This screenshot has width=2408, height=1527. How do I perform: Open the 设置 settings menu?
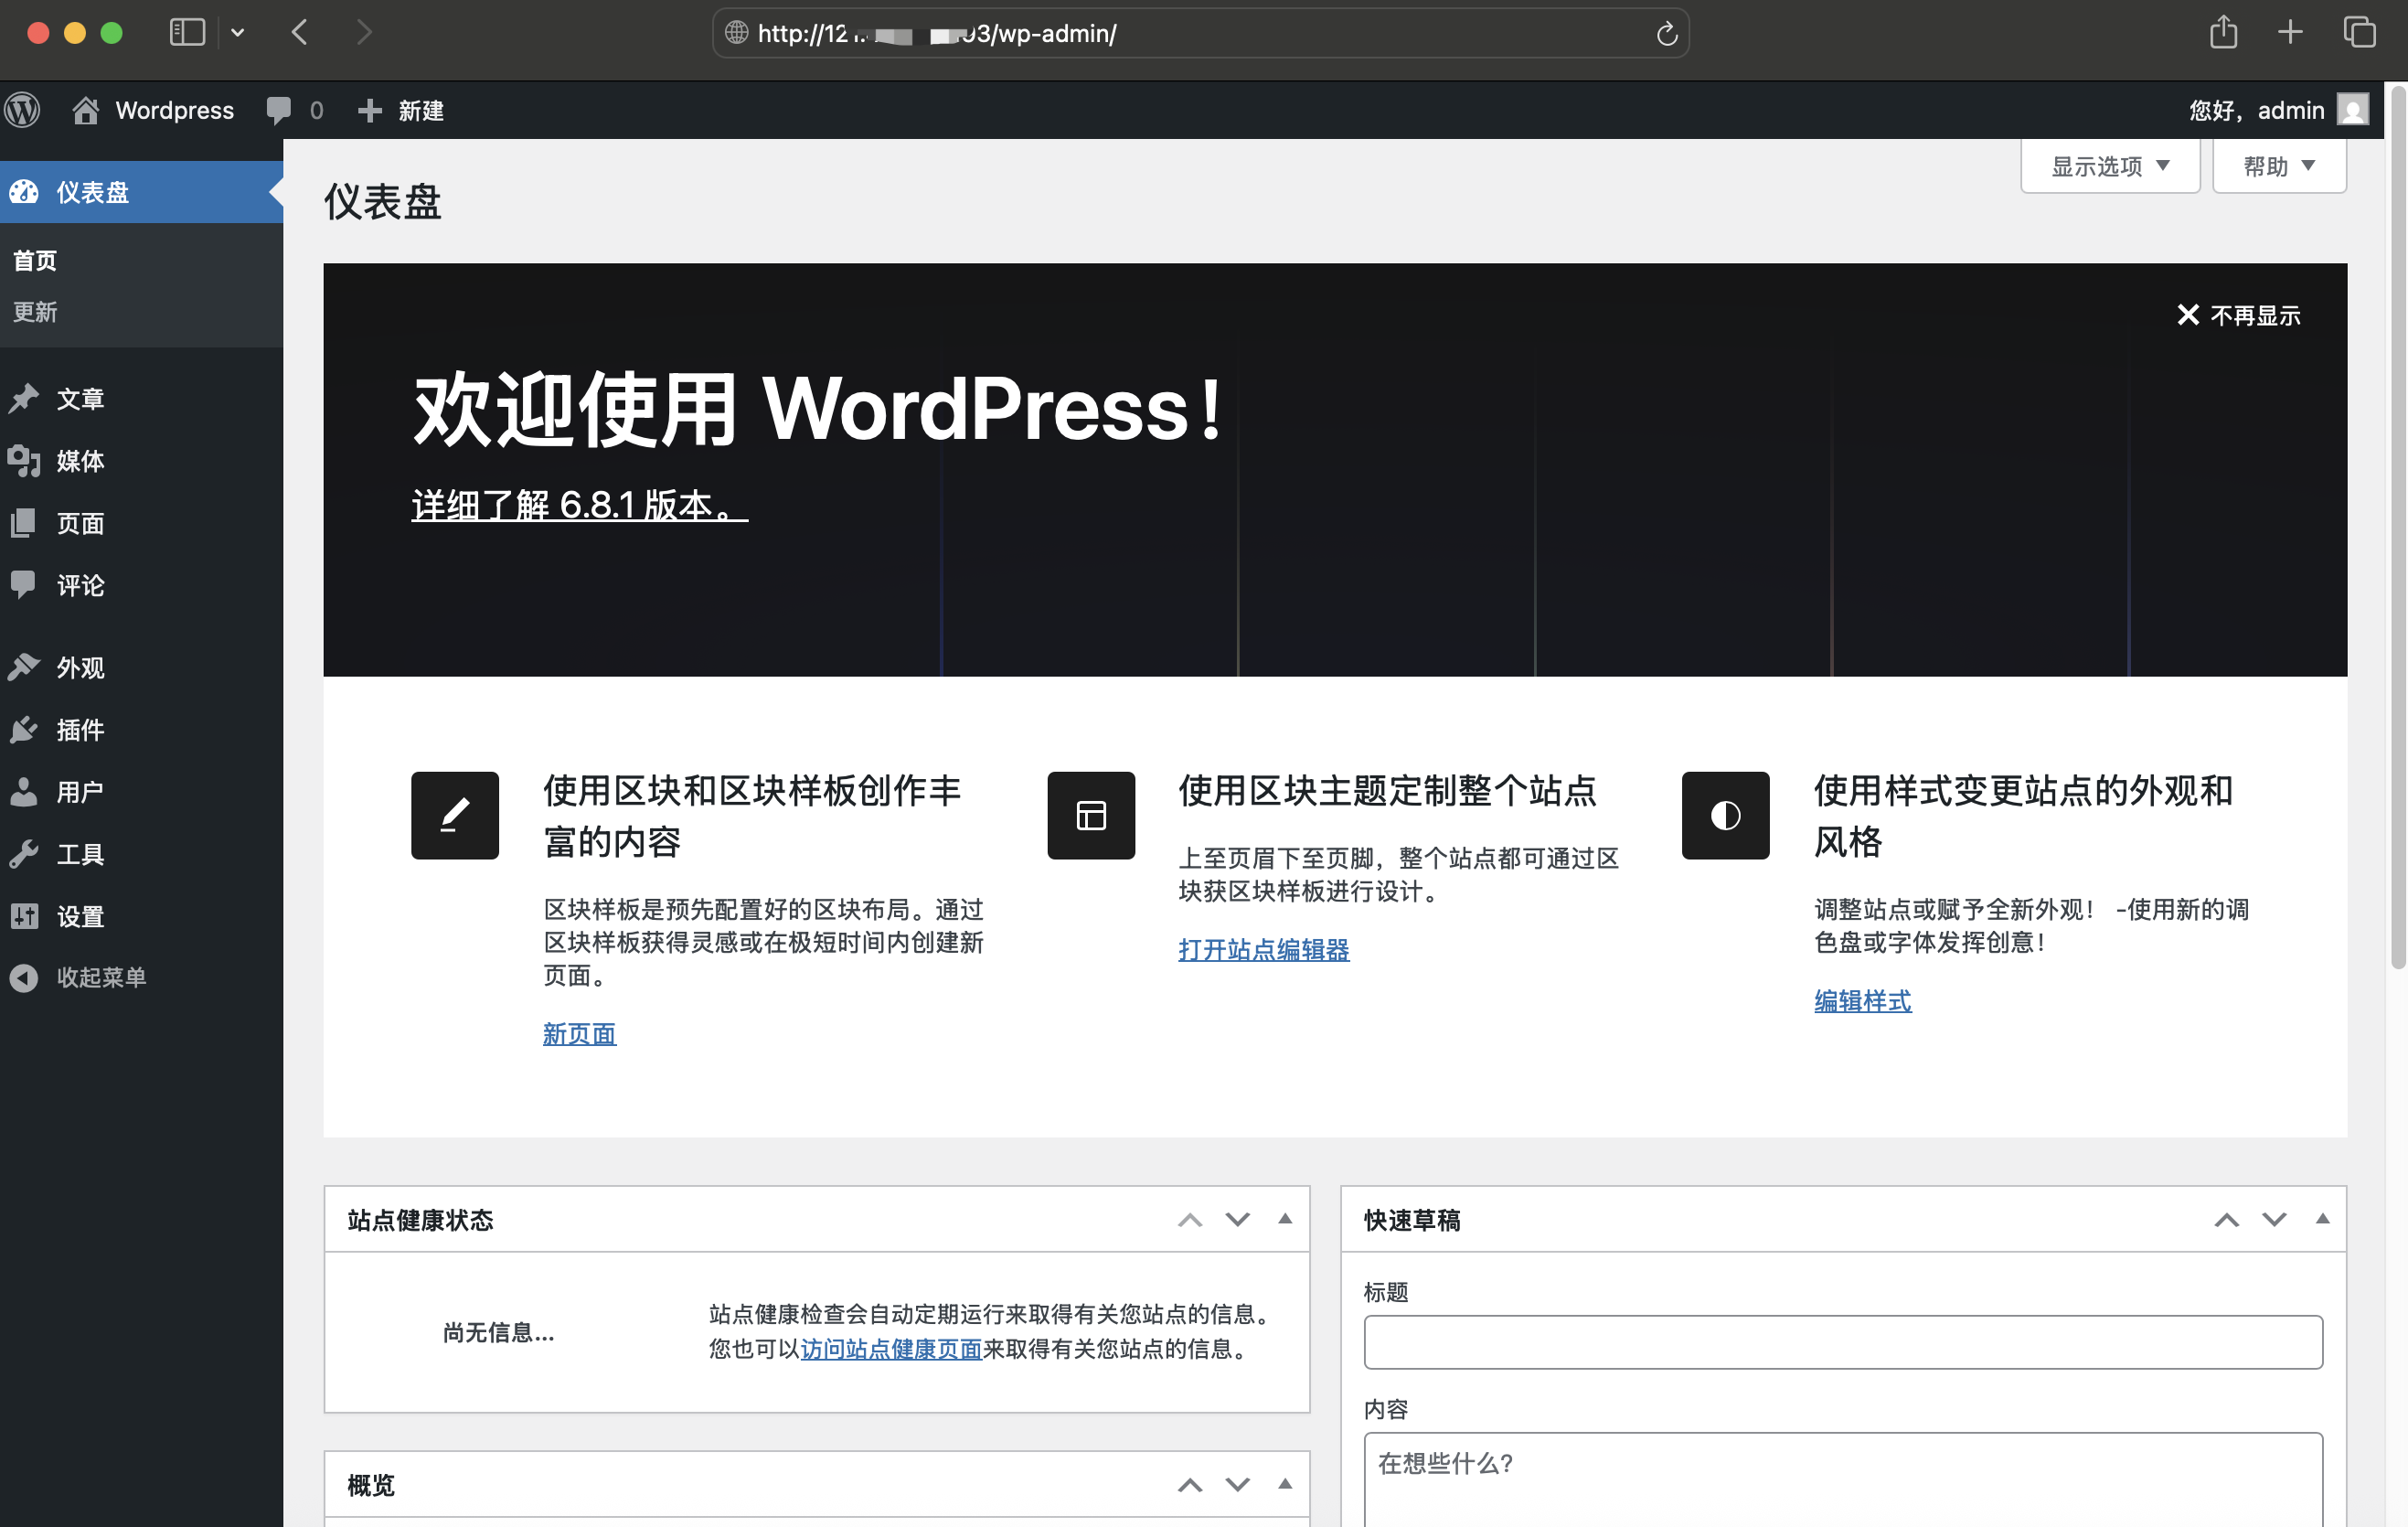tap(80, 916)
